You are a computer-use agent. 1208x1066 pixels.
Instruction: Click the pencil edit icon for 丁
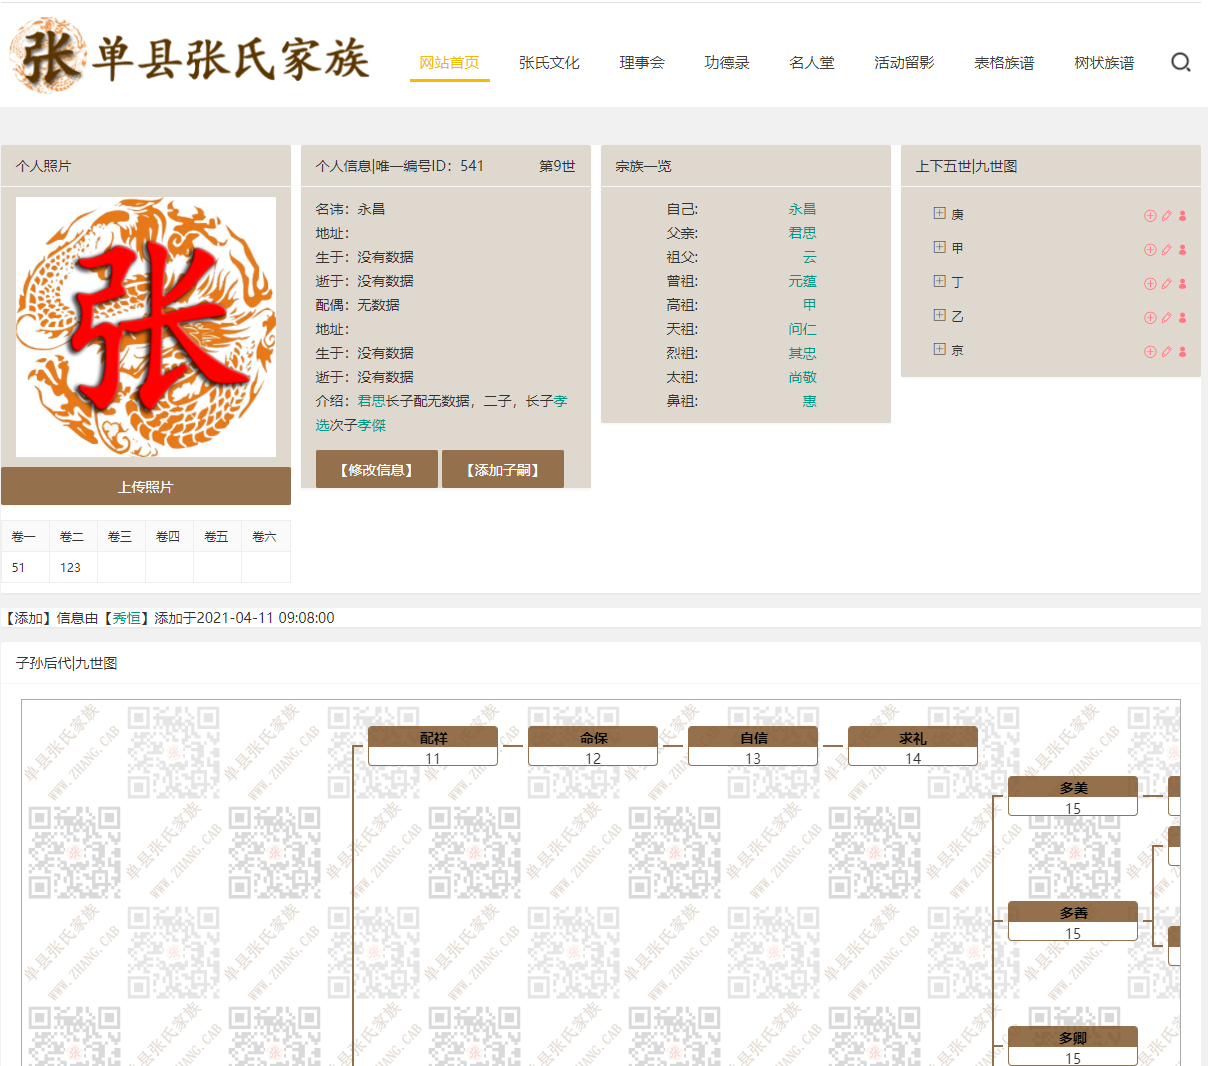pyautogui.click(x=1166, y=283)
